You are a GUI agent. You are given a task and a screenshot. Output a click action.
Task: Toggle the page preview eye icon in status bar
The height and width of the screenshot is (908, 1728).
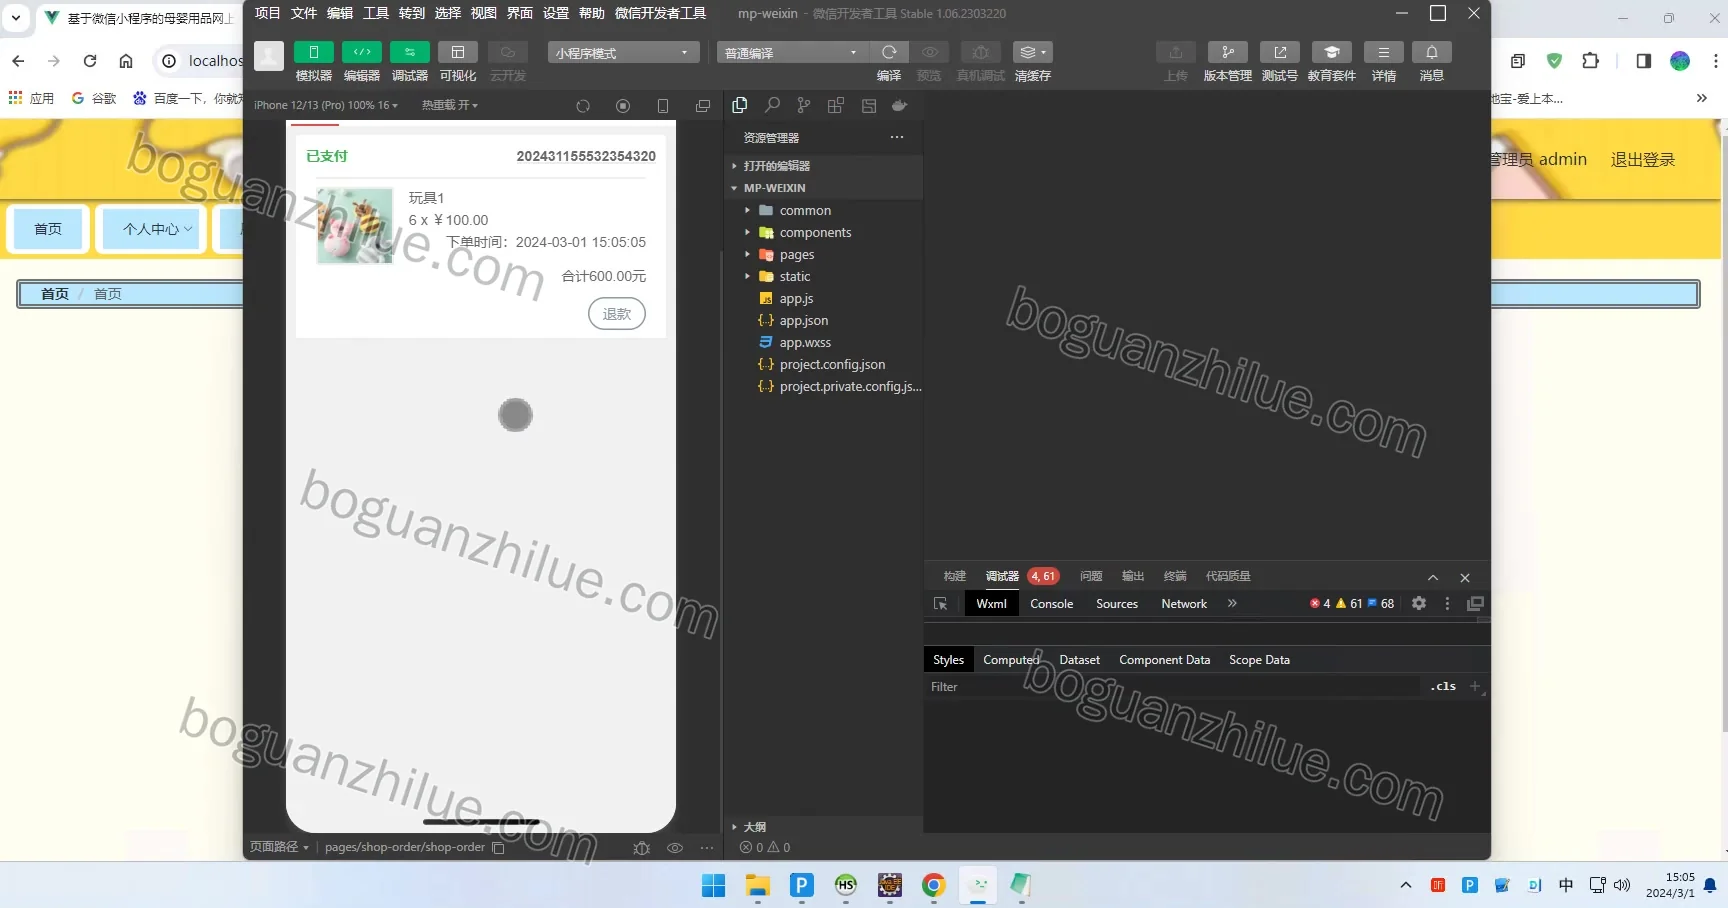click(675, 848)
